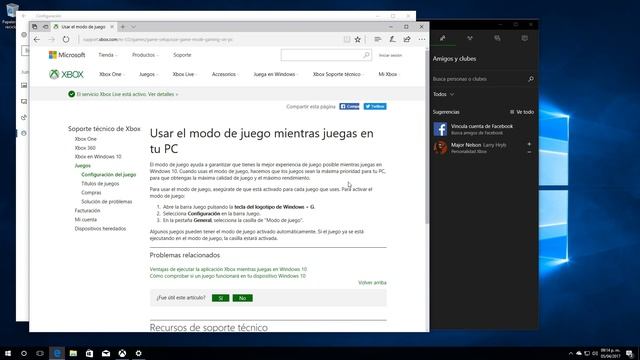
Task: Share page via Twitter button
Action: [x=375, y=107]
